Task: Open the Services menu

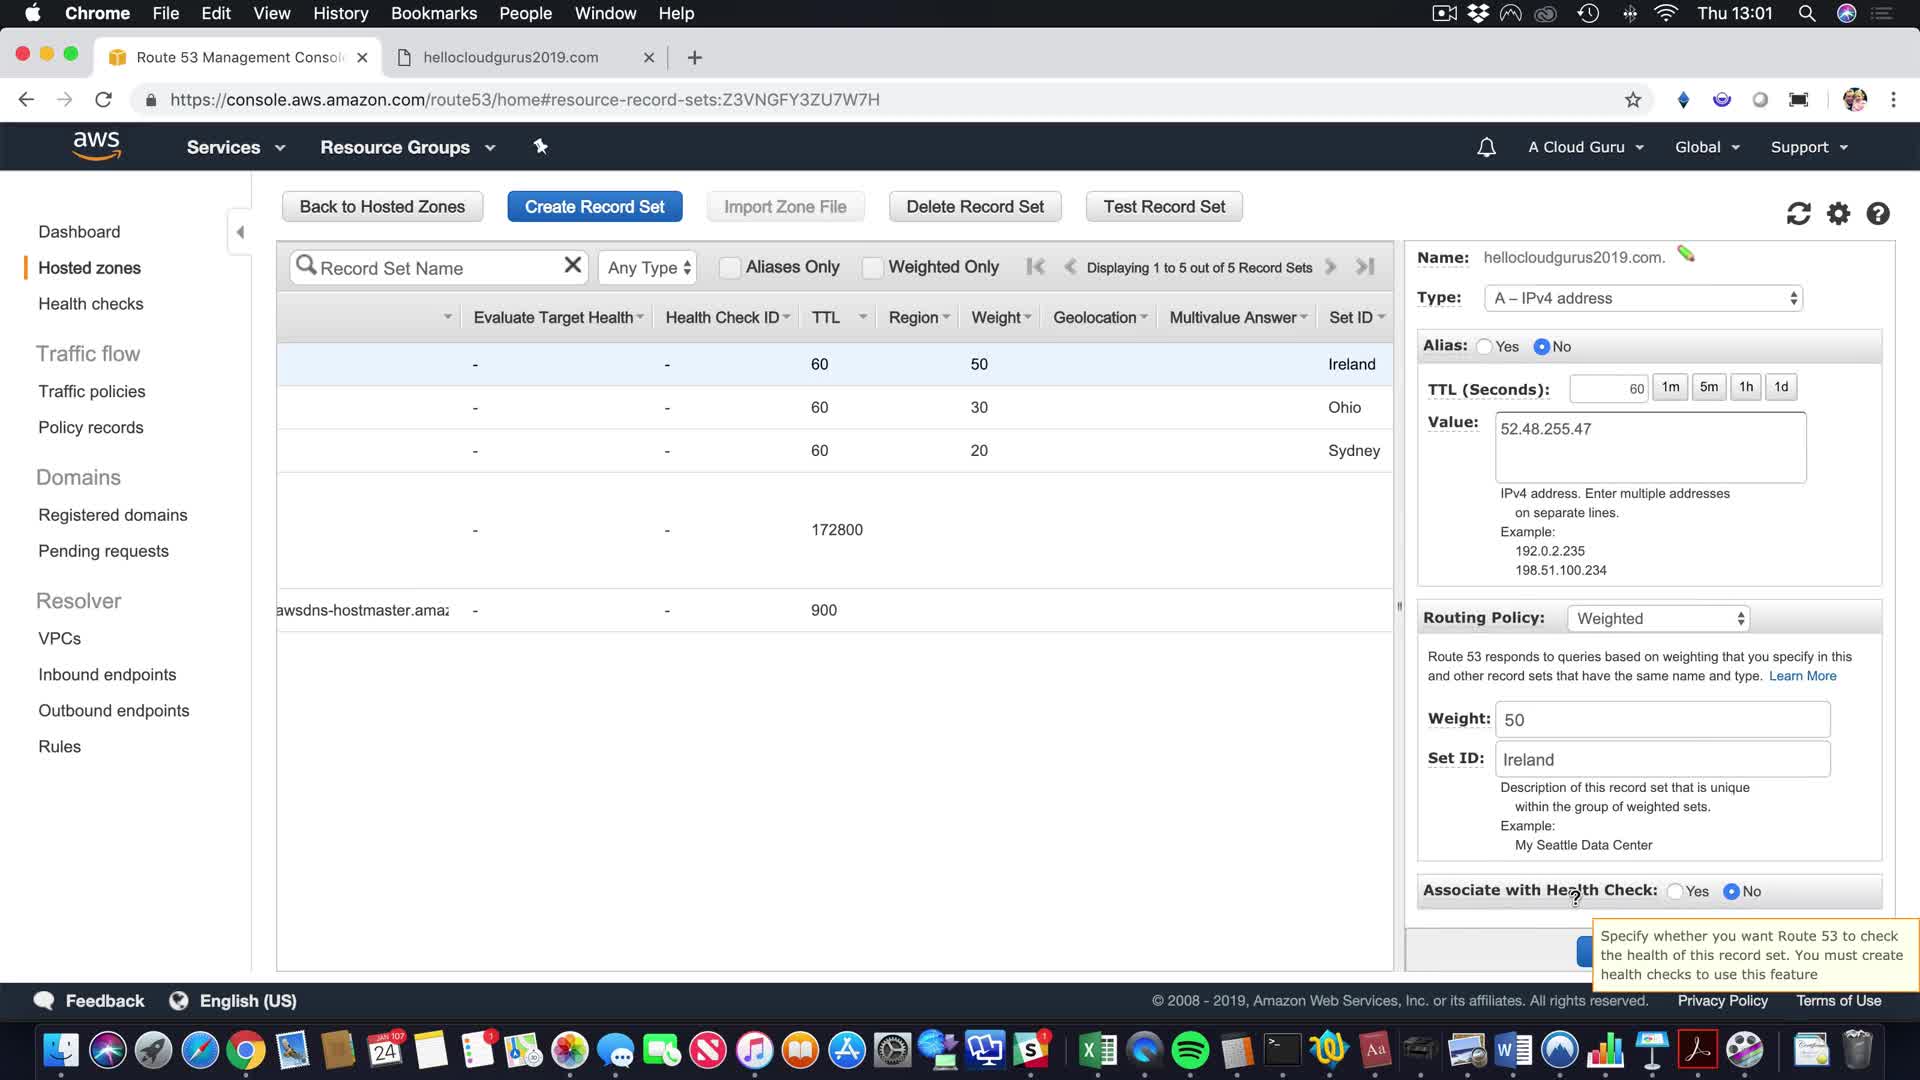Action: tap(235, 147)
